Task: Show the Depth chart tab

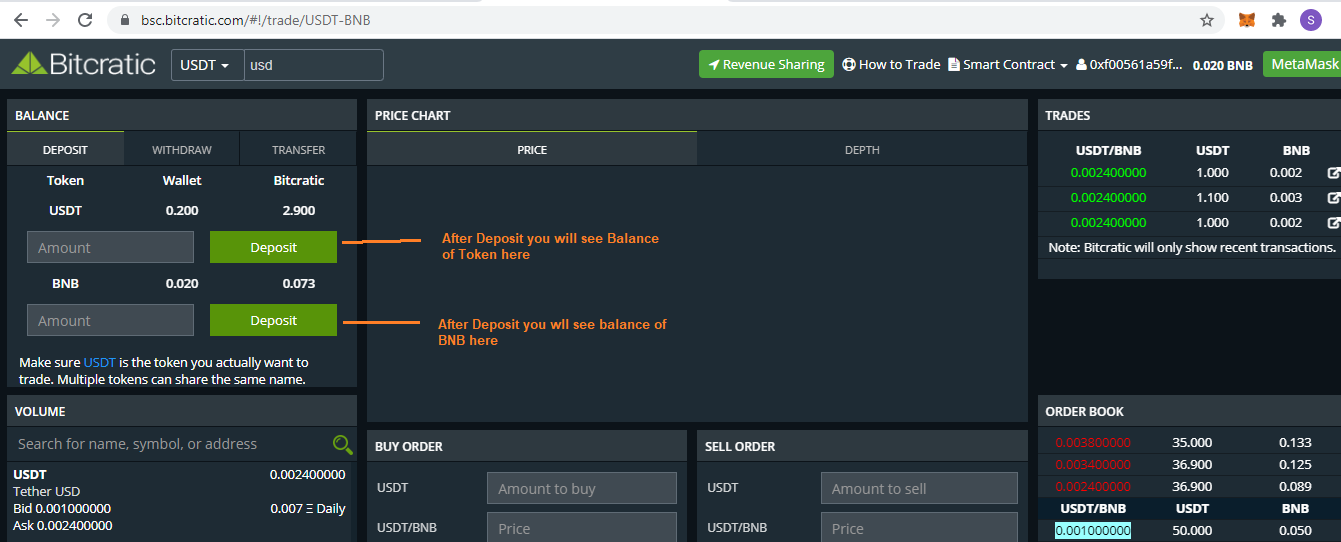Action: 862,150
